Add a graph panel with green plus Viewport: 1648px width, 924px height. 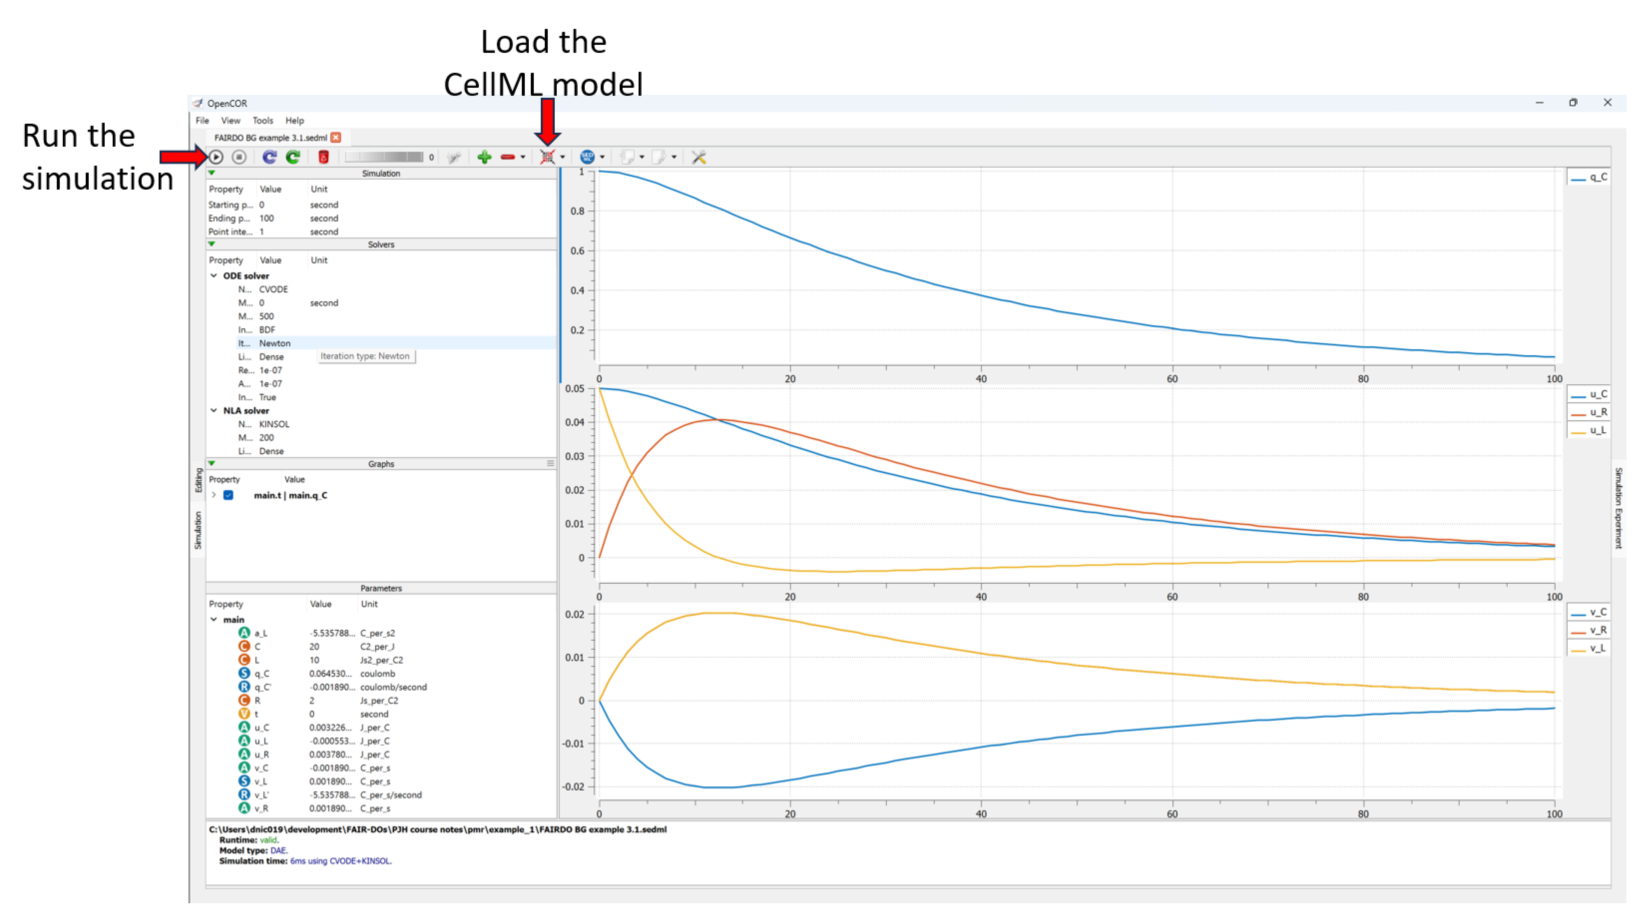(484, 157)
